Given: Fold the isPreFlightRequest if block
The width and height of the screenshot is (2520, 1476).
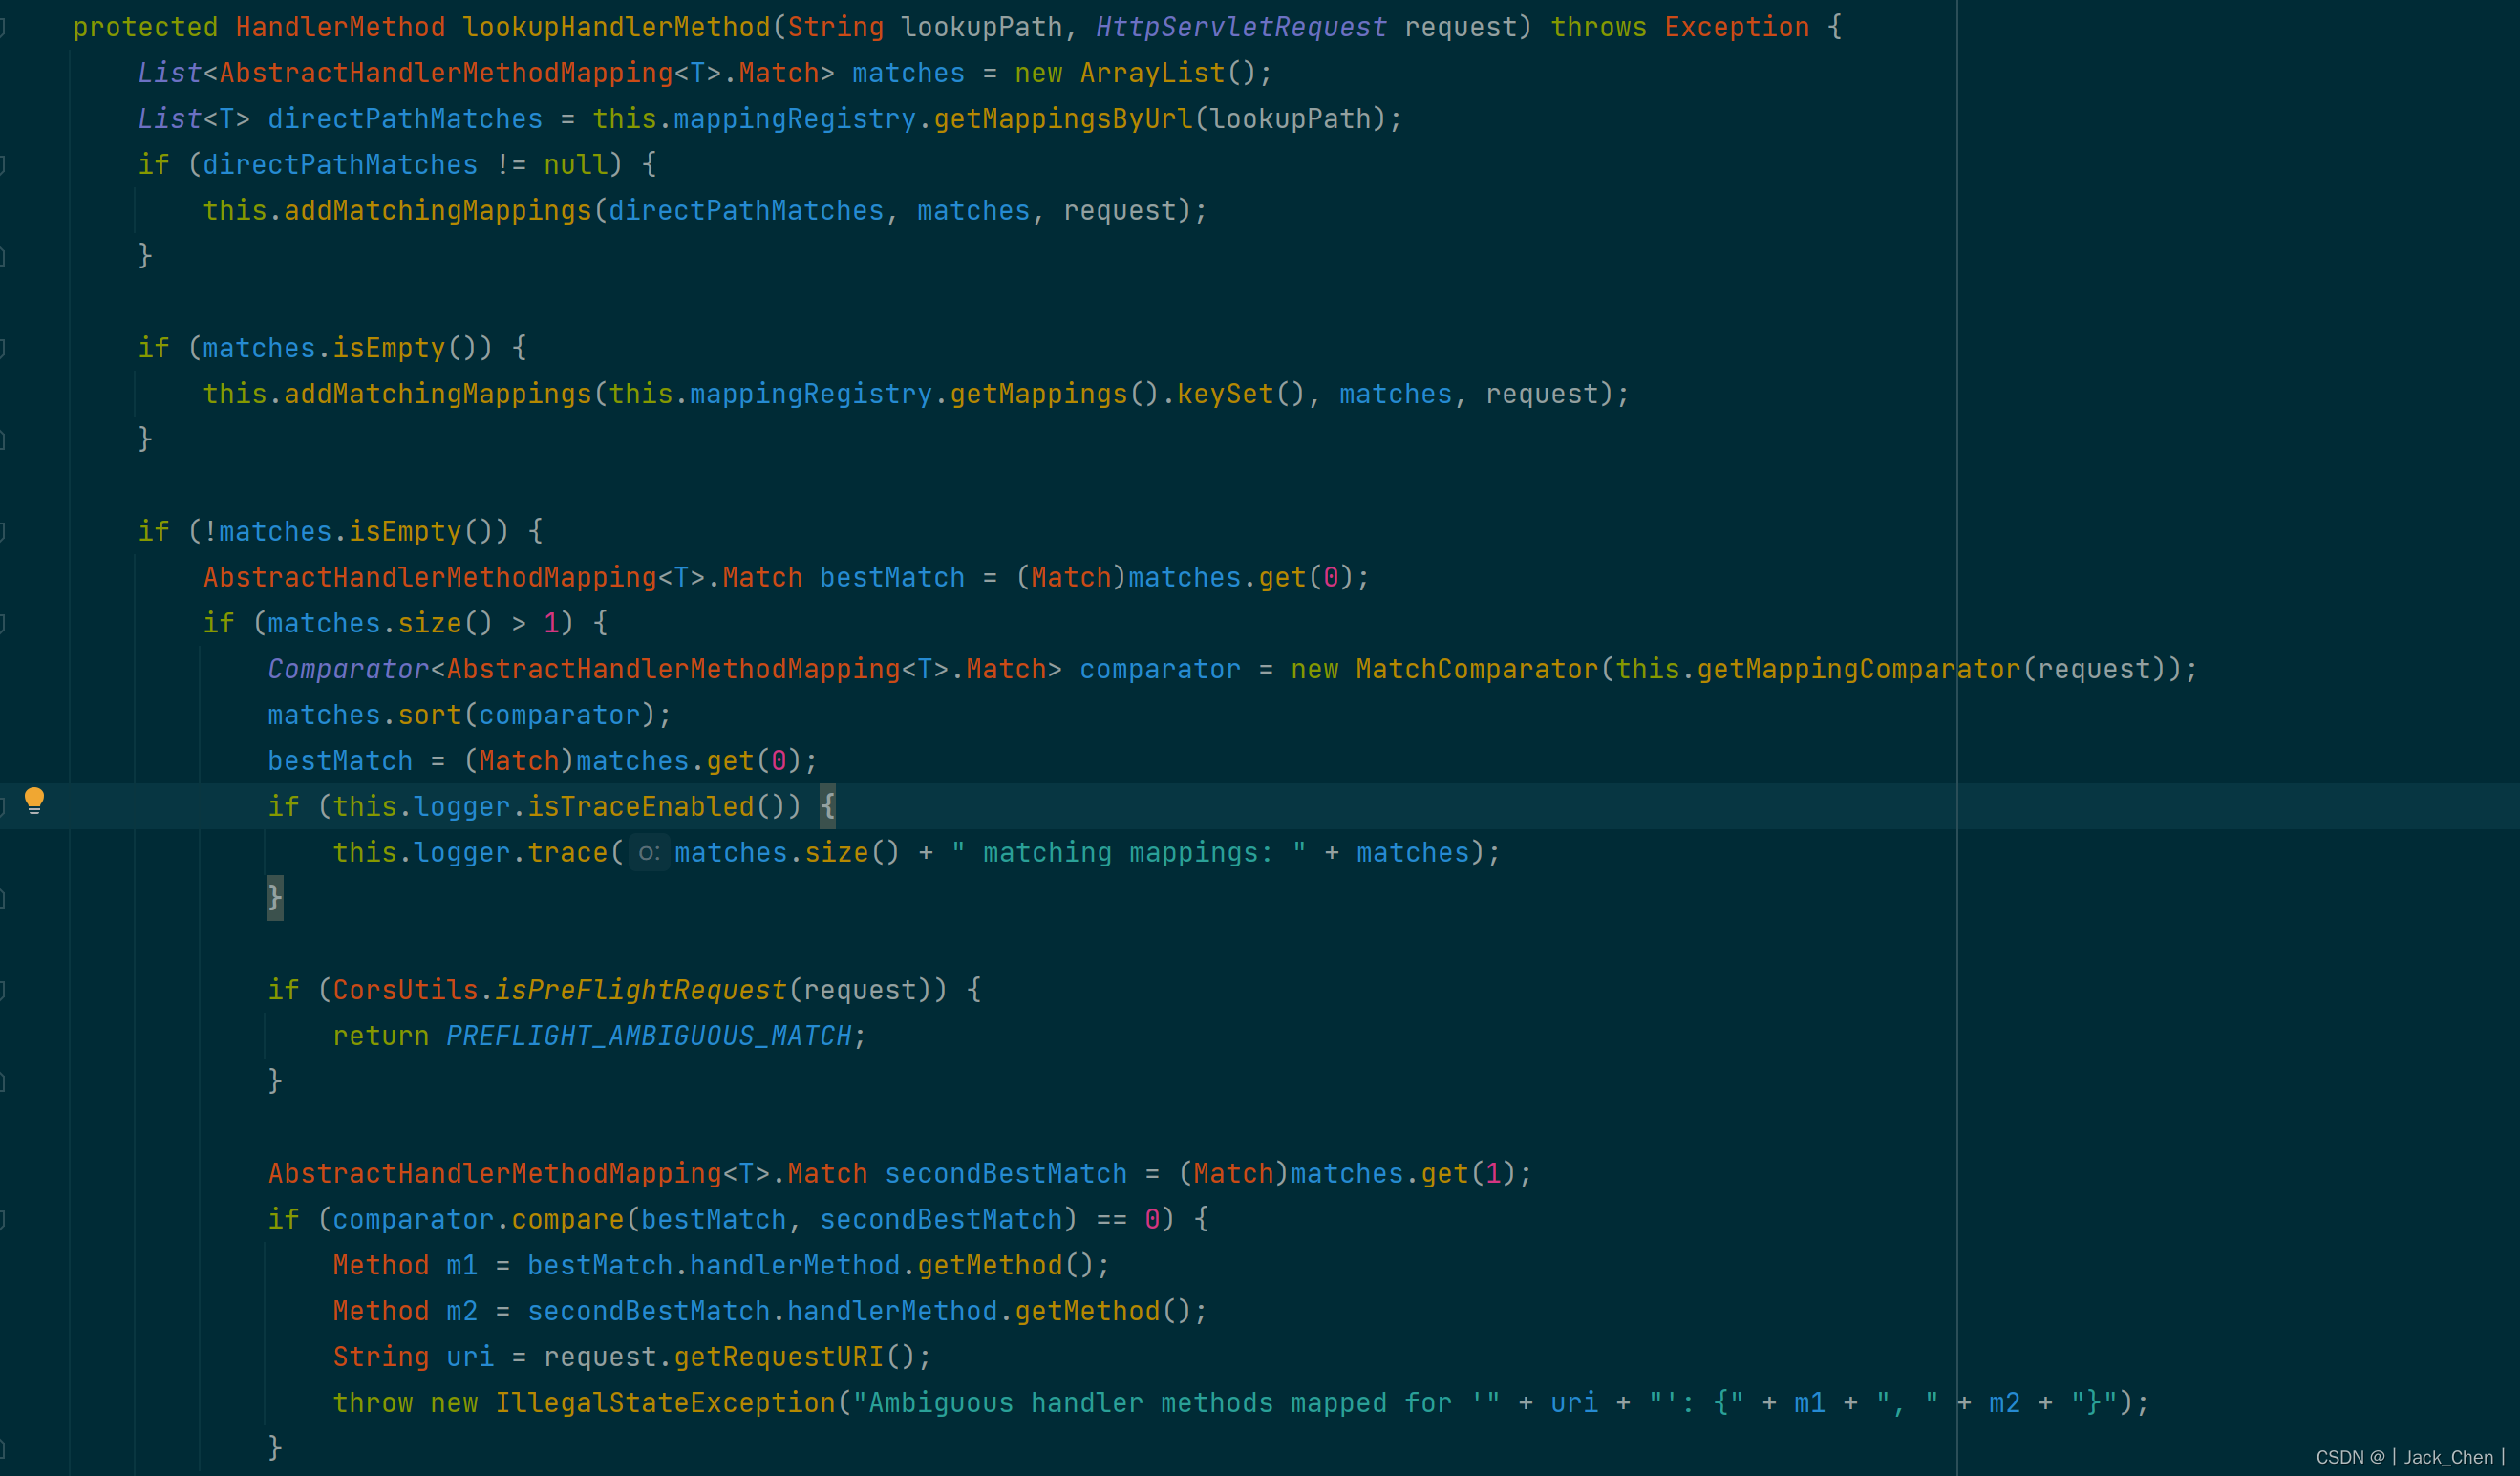Looking at the screenshot, I should pos(3,990).
